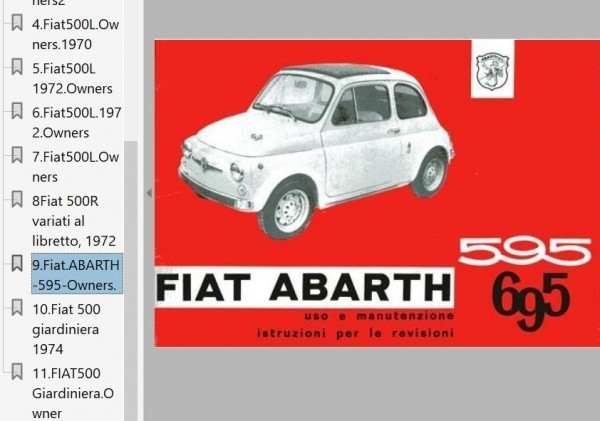Click bookmark icon beside 7.Fiat500L.Owners
The image size is (600, 421).
[17, 155]
